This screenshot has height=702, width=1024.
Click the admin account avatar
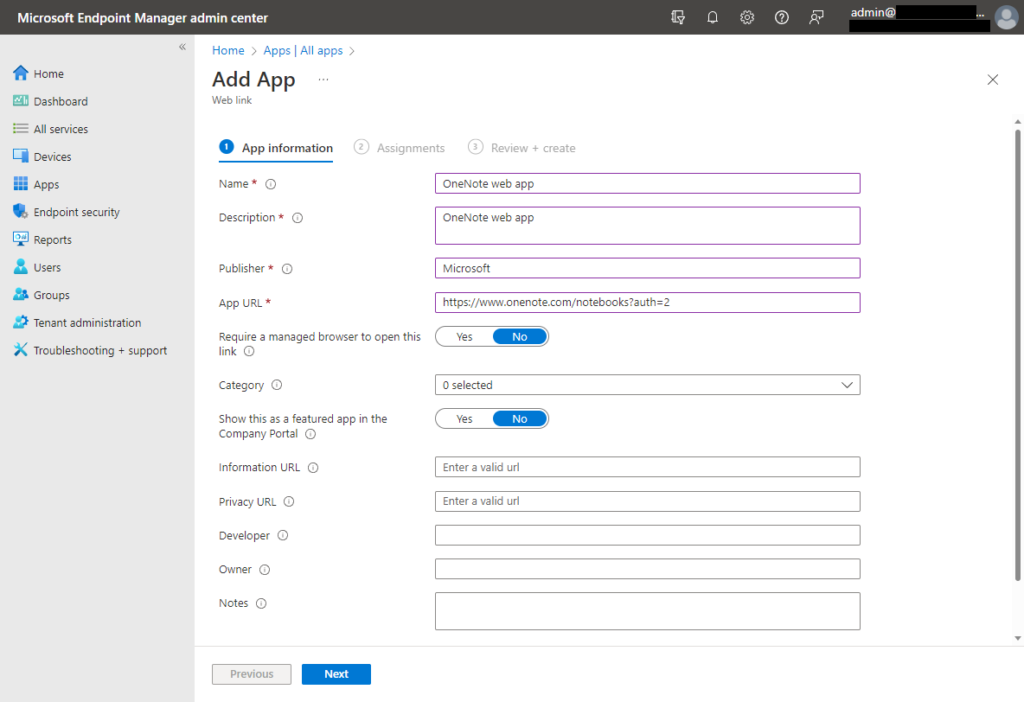click(x=1006, y=18)
